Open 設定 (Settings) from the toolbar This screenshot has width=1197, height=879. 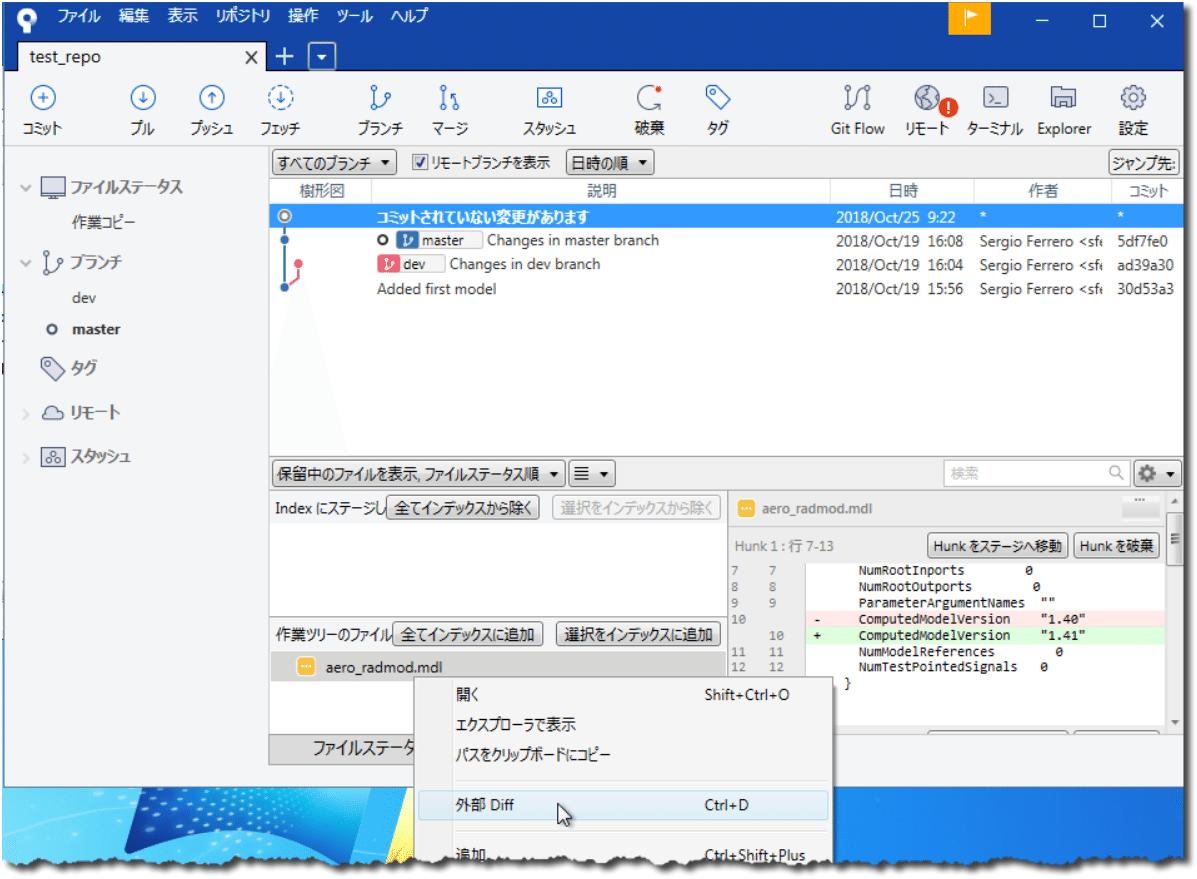tap(1133, 110)
